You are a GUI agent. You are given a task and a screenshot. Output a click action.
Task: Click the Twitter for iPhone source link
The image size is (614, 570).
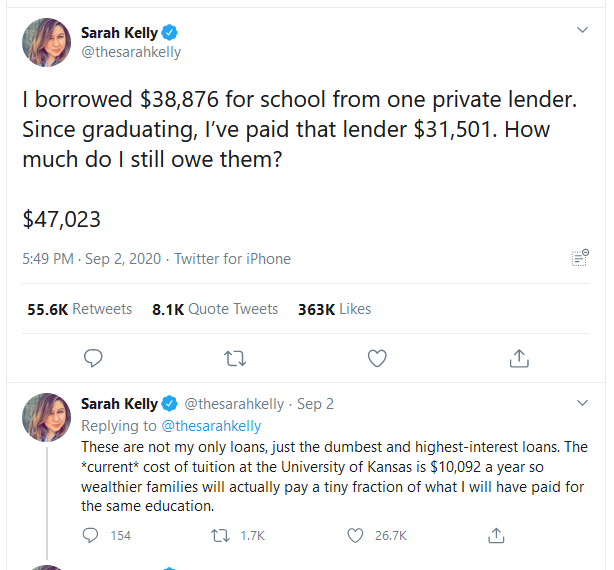coord(232,259)
